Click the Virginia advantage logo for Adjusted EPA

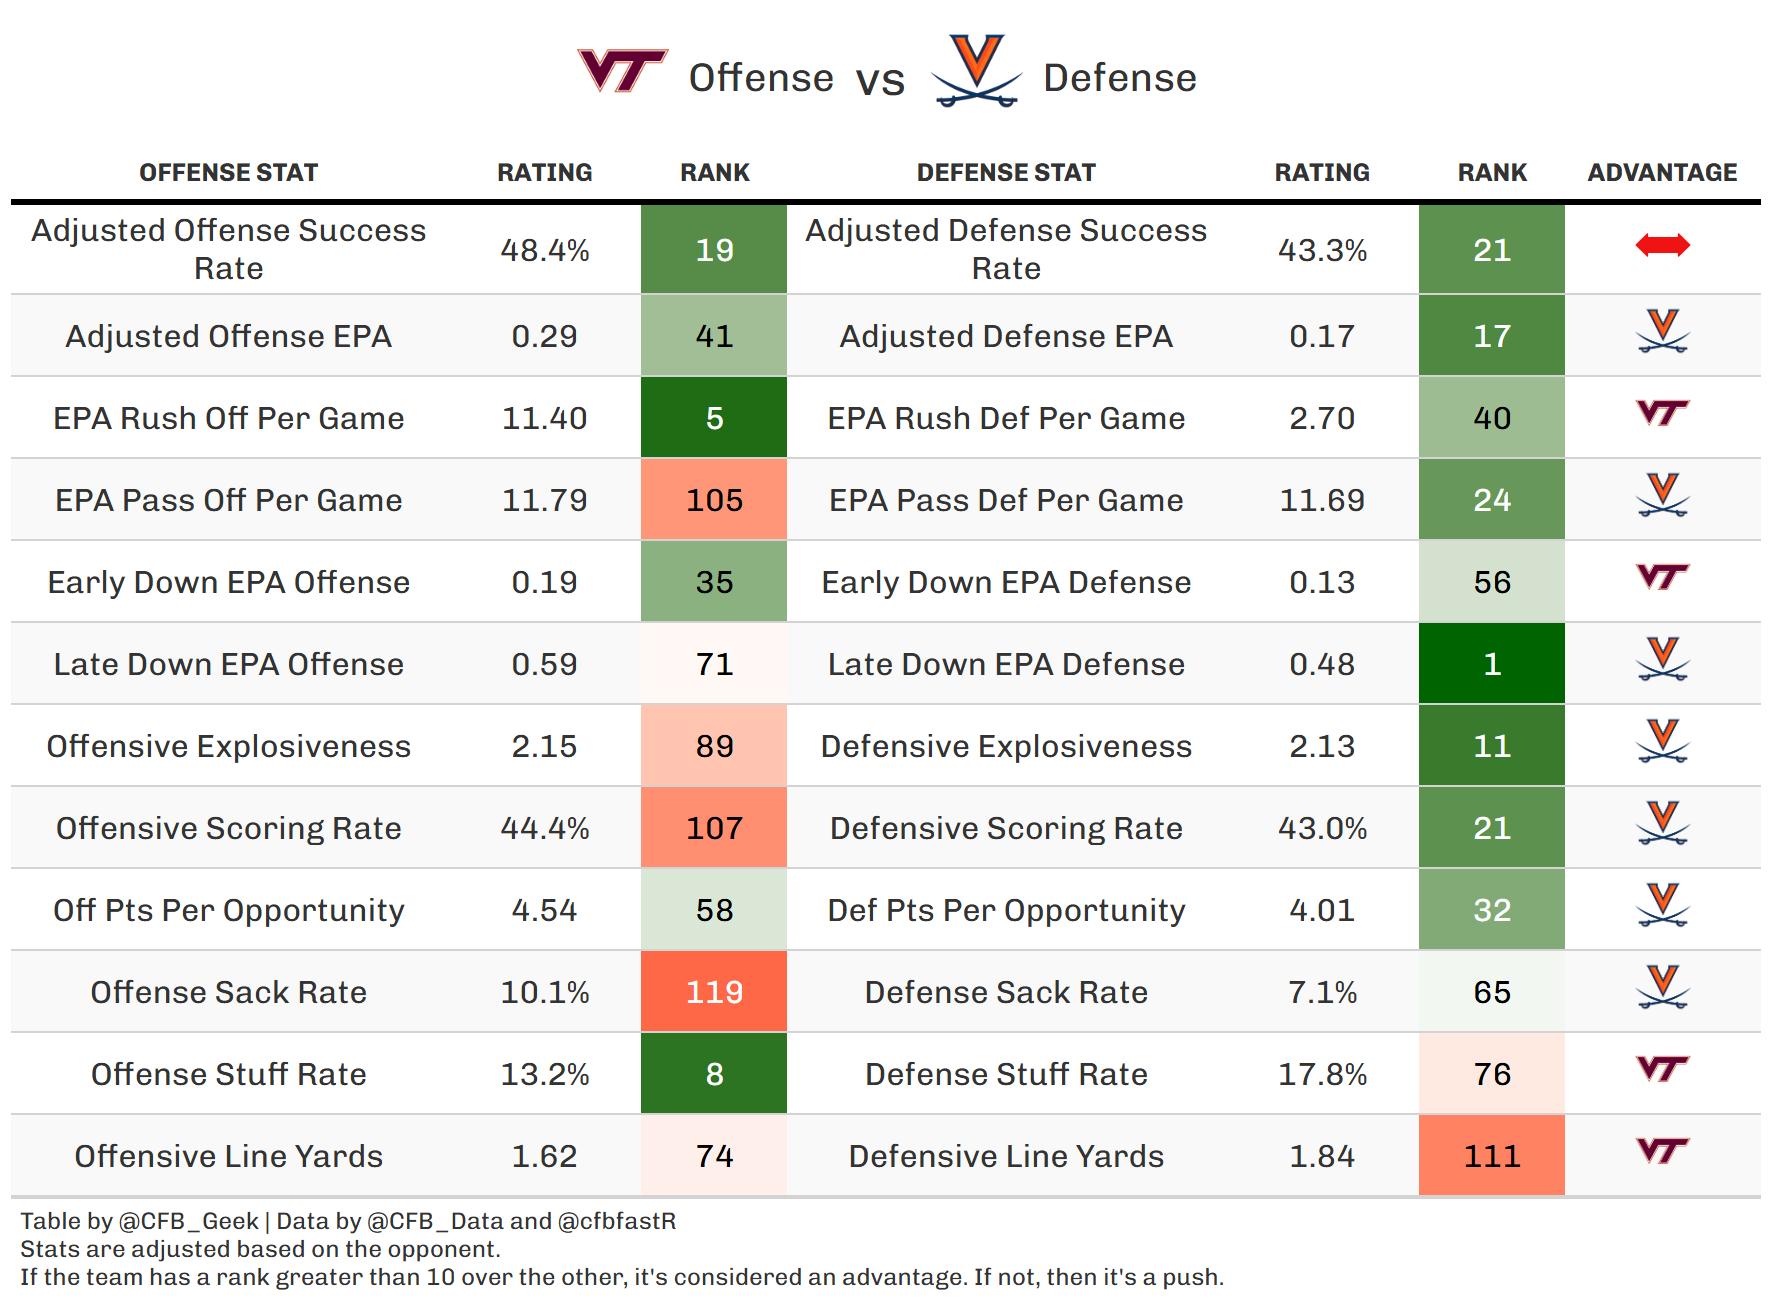pos(1662,331)
